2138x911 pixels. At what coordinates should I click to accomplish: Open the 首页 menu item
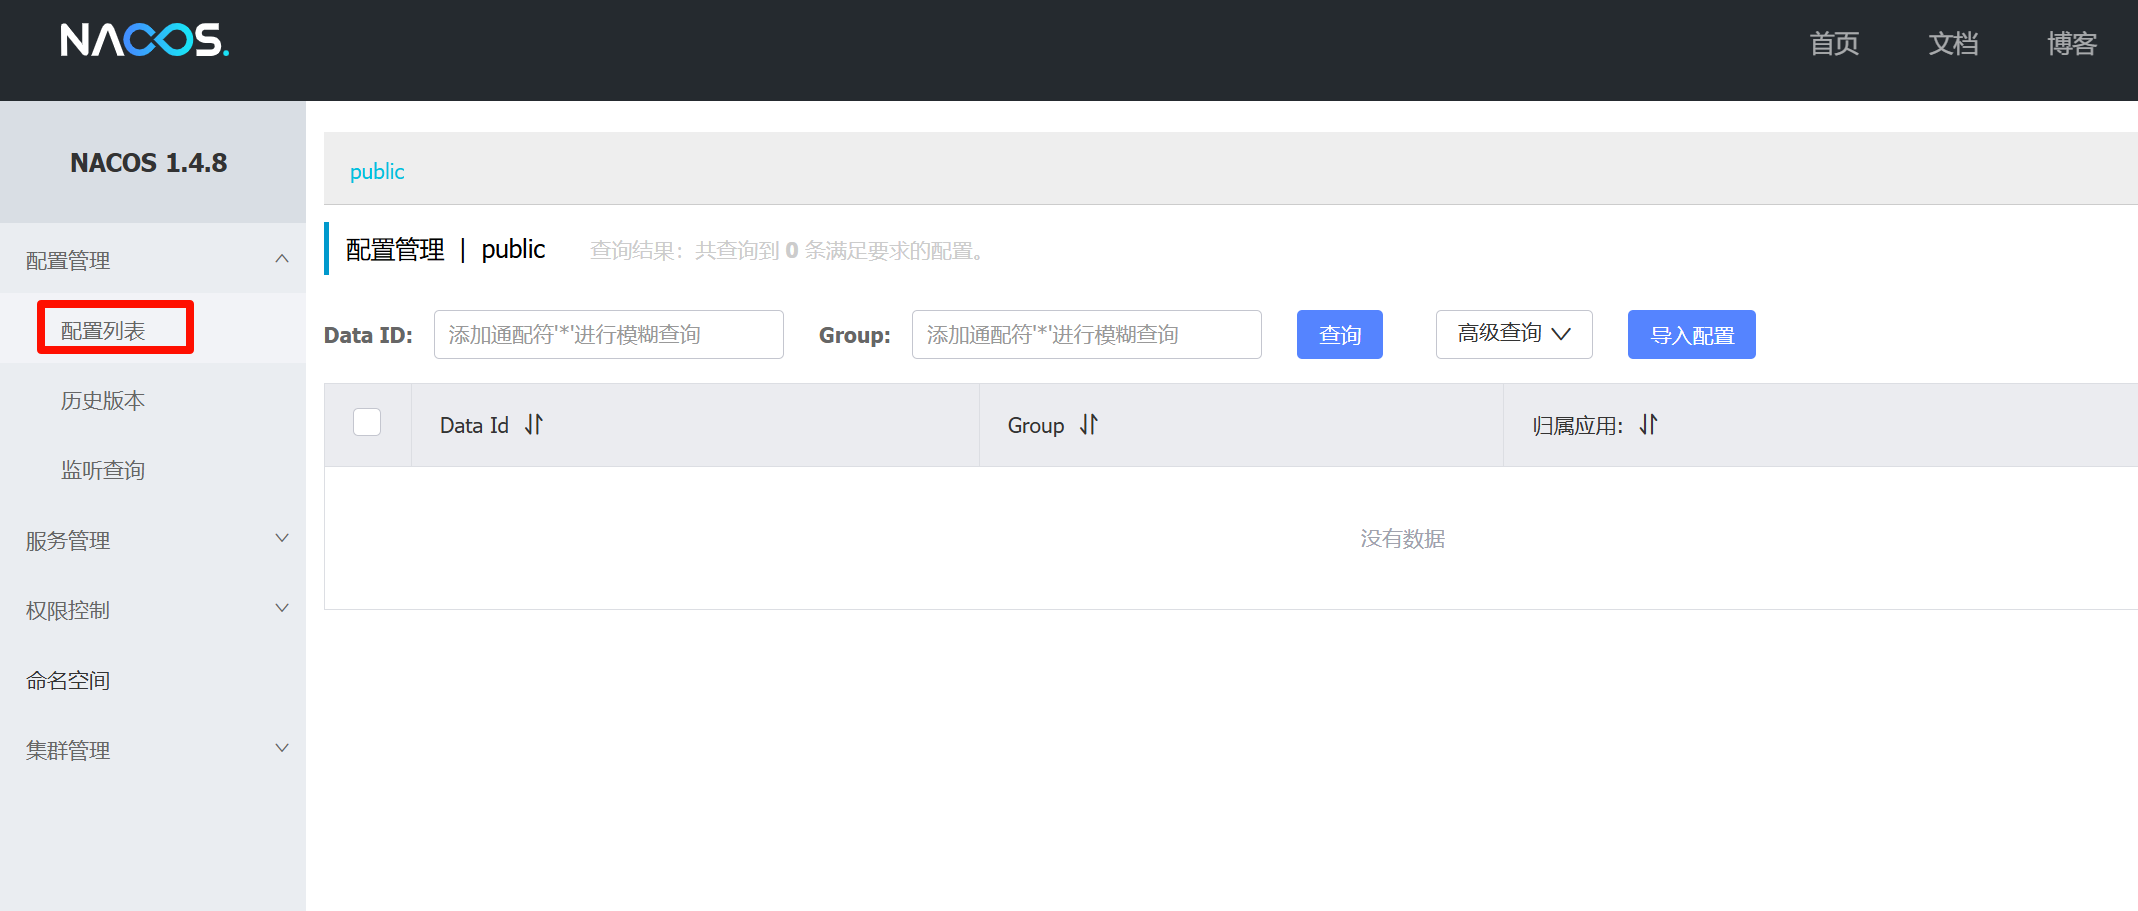1833,44
